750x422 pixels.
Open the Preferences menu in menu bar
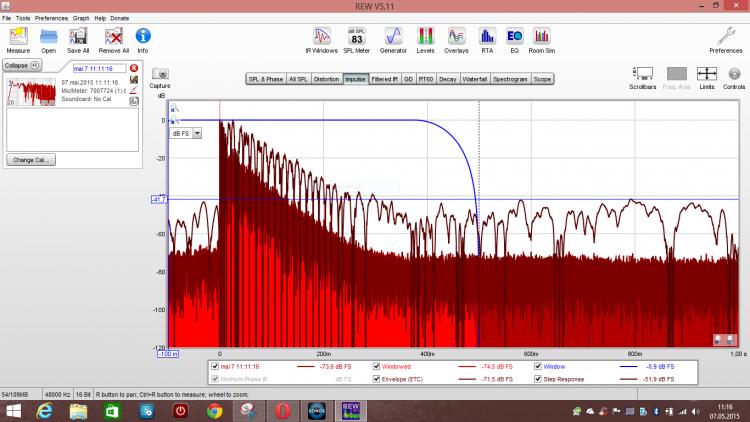[51, 19]
